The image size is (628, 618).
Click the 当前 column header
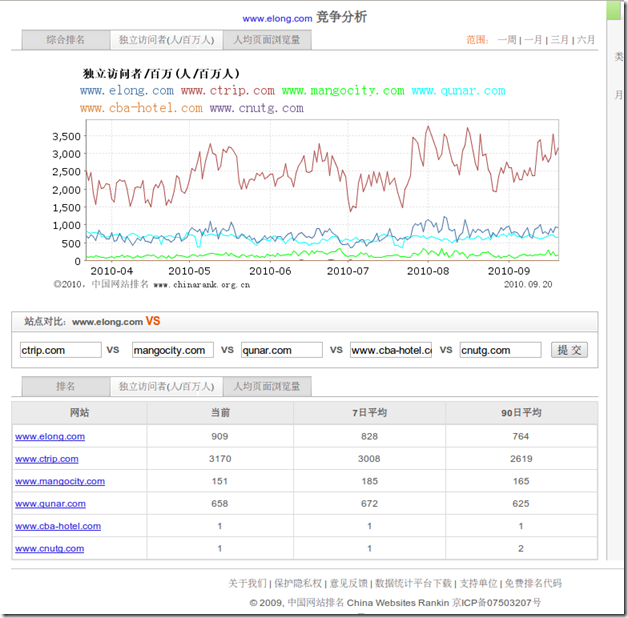tap(220, 413)
